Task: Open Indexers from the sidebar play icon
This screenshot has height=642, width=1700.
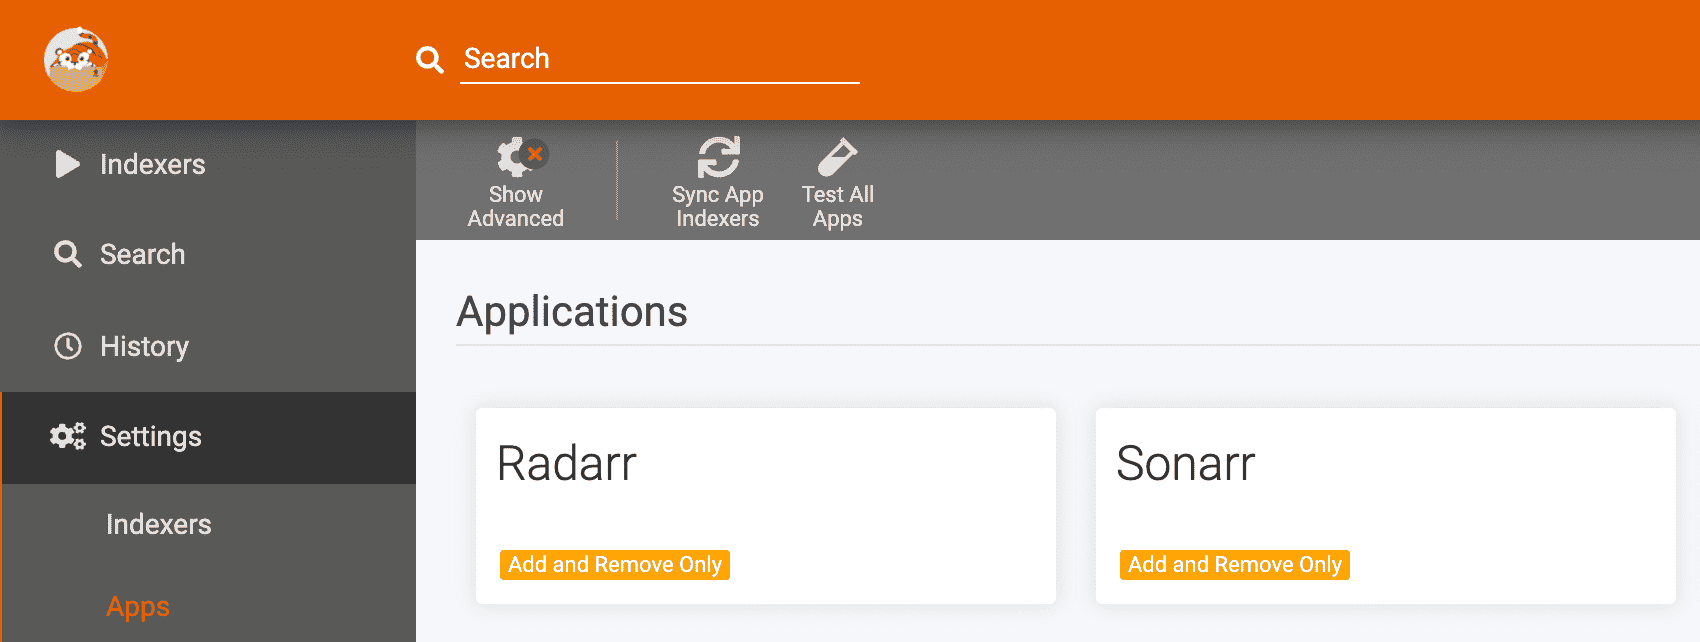Action: click(68, 164)
